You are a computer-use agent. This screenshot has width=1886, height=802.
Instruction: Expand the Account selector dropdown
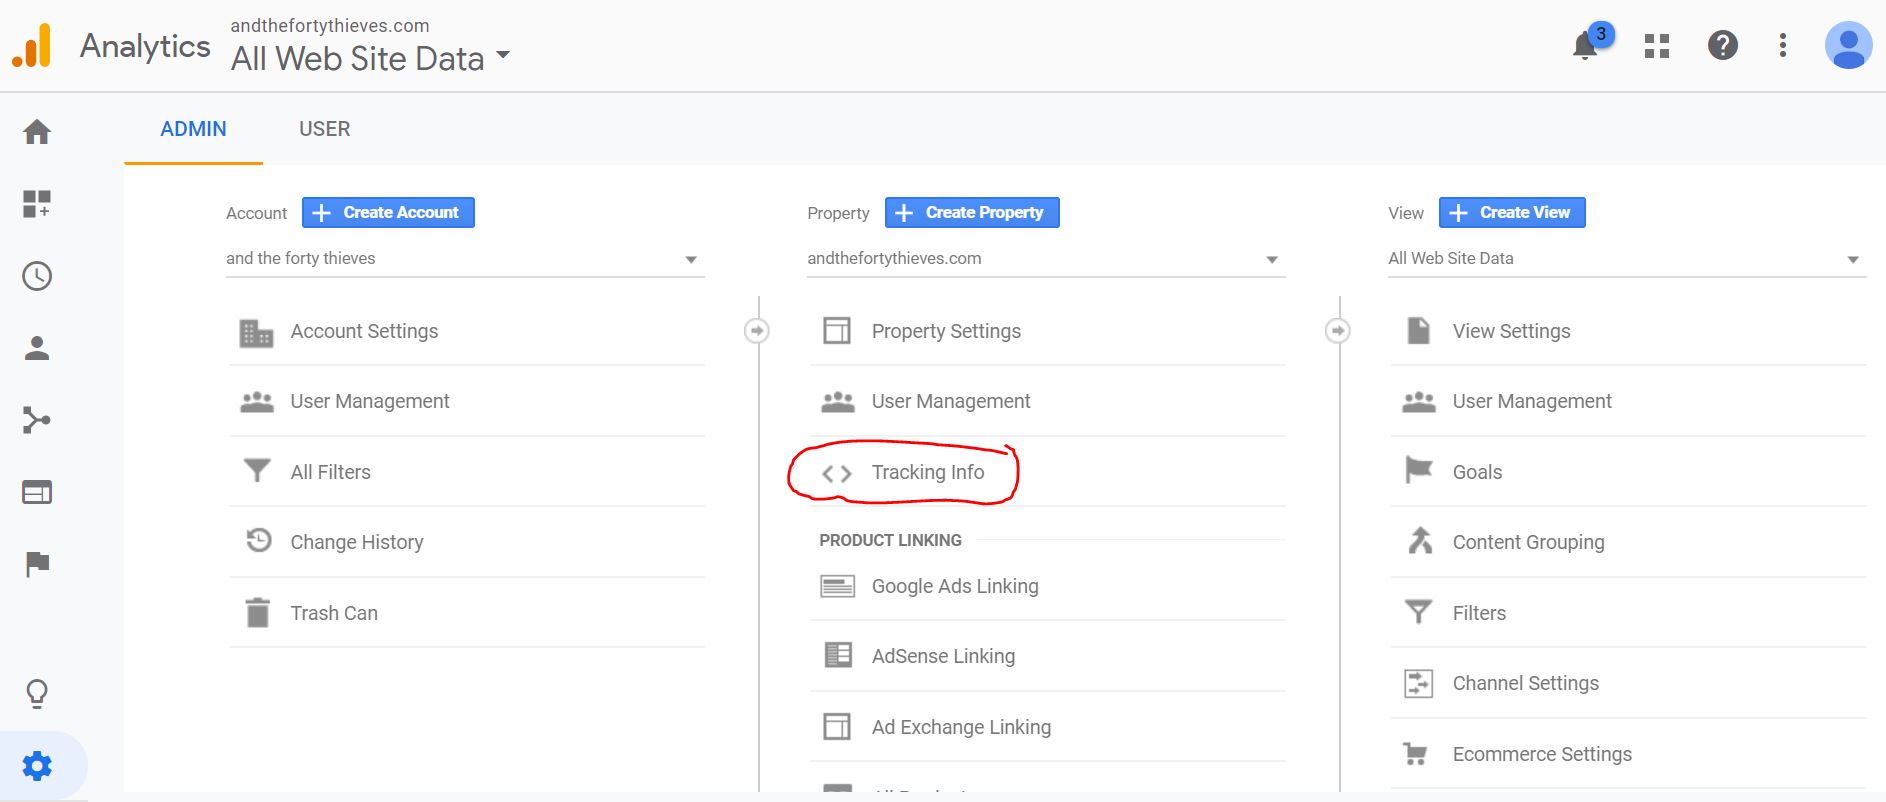pos(465,259)
